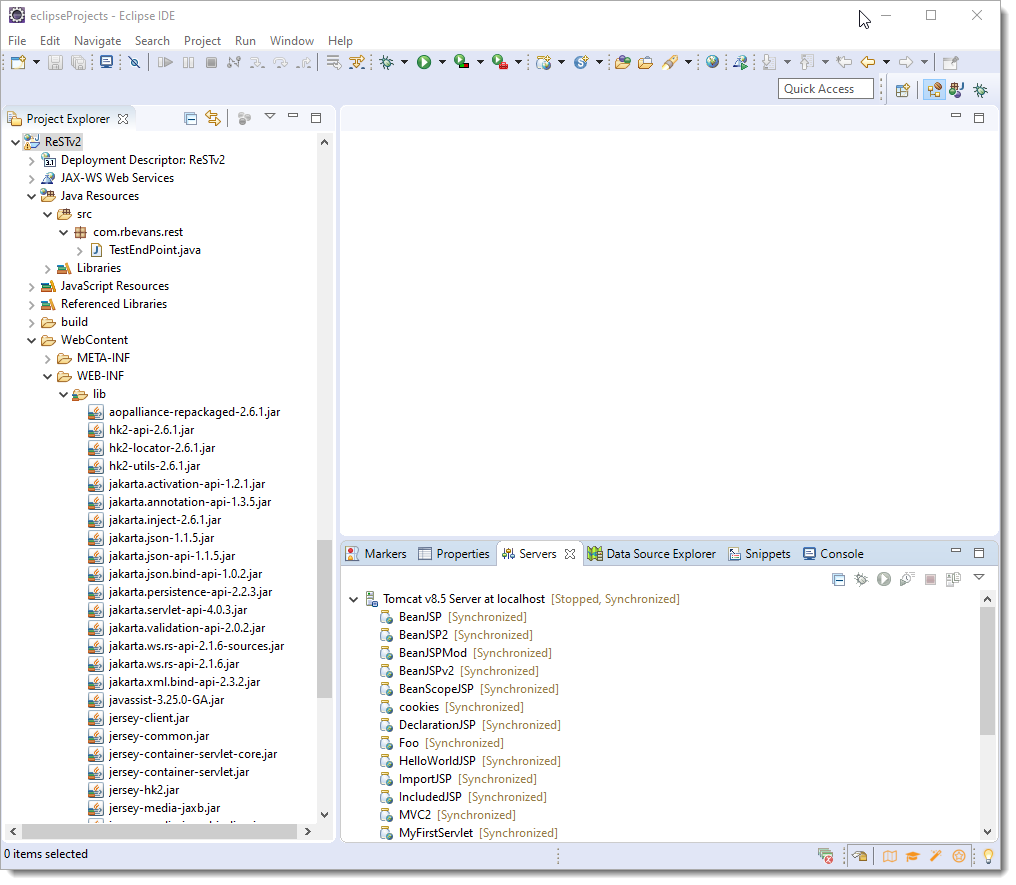Screen dimensions: 1016x885
Task: Click the Open Task folder icon
Action: [645, 62]
